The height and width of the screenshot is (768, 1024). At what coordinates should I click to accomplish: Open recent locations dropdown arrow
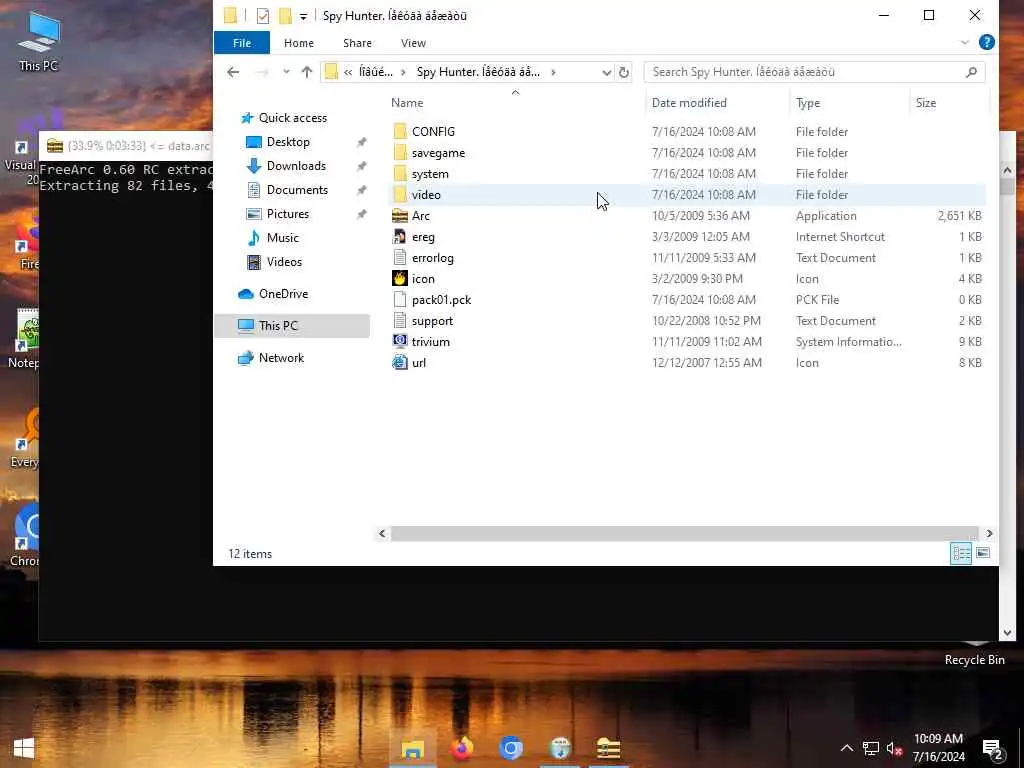pos(286,72)
